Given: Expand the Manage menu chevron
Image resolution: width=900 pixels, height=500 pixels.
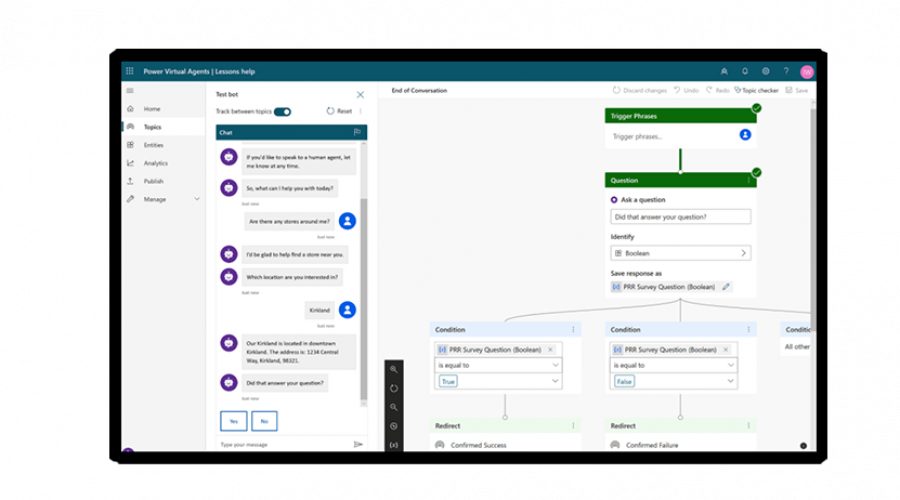Looking at the screenshot, I should tap(197, 199).
